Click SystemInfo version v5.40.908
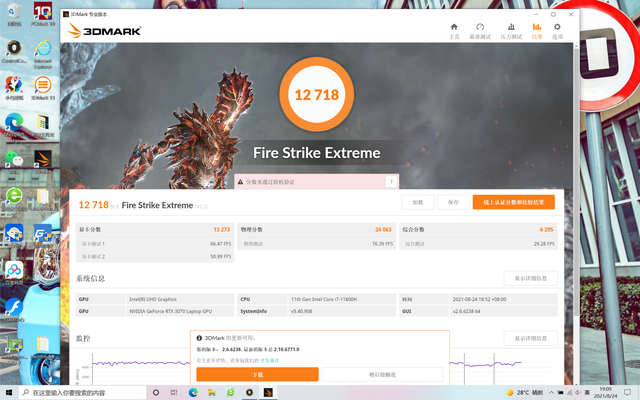The height and width of the screenshot is (400, 640). (302, 311)
